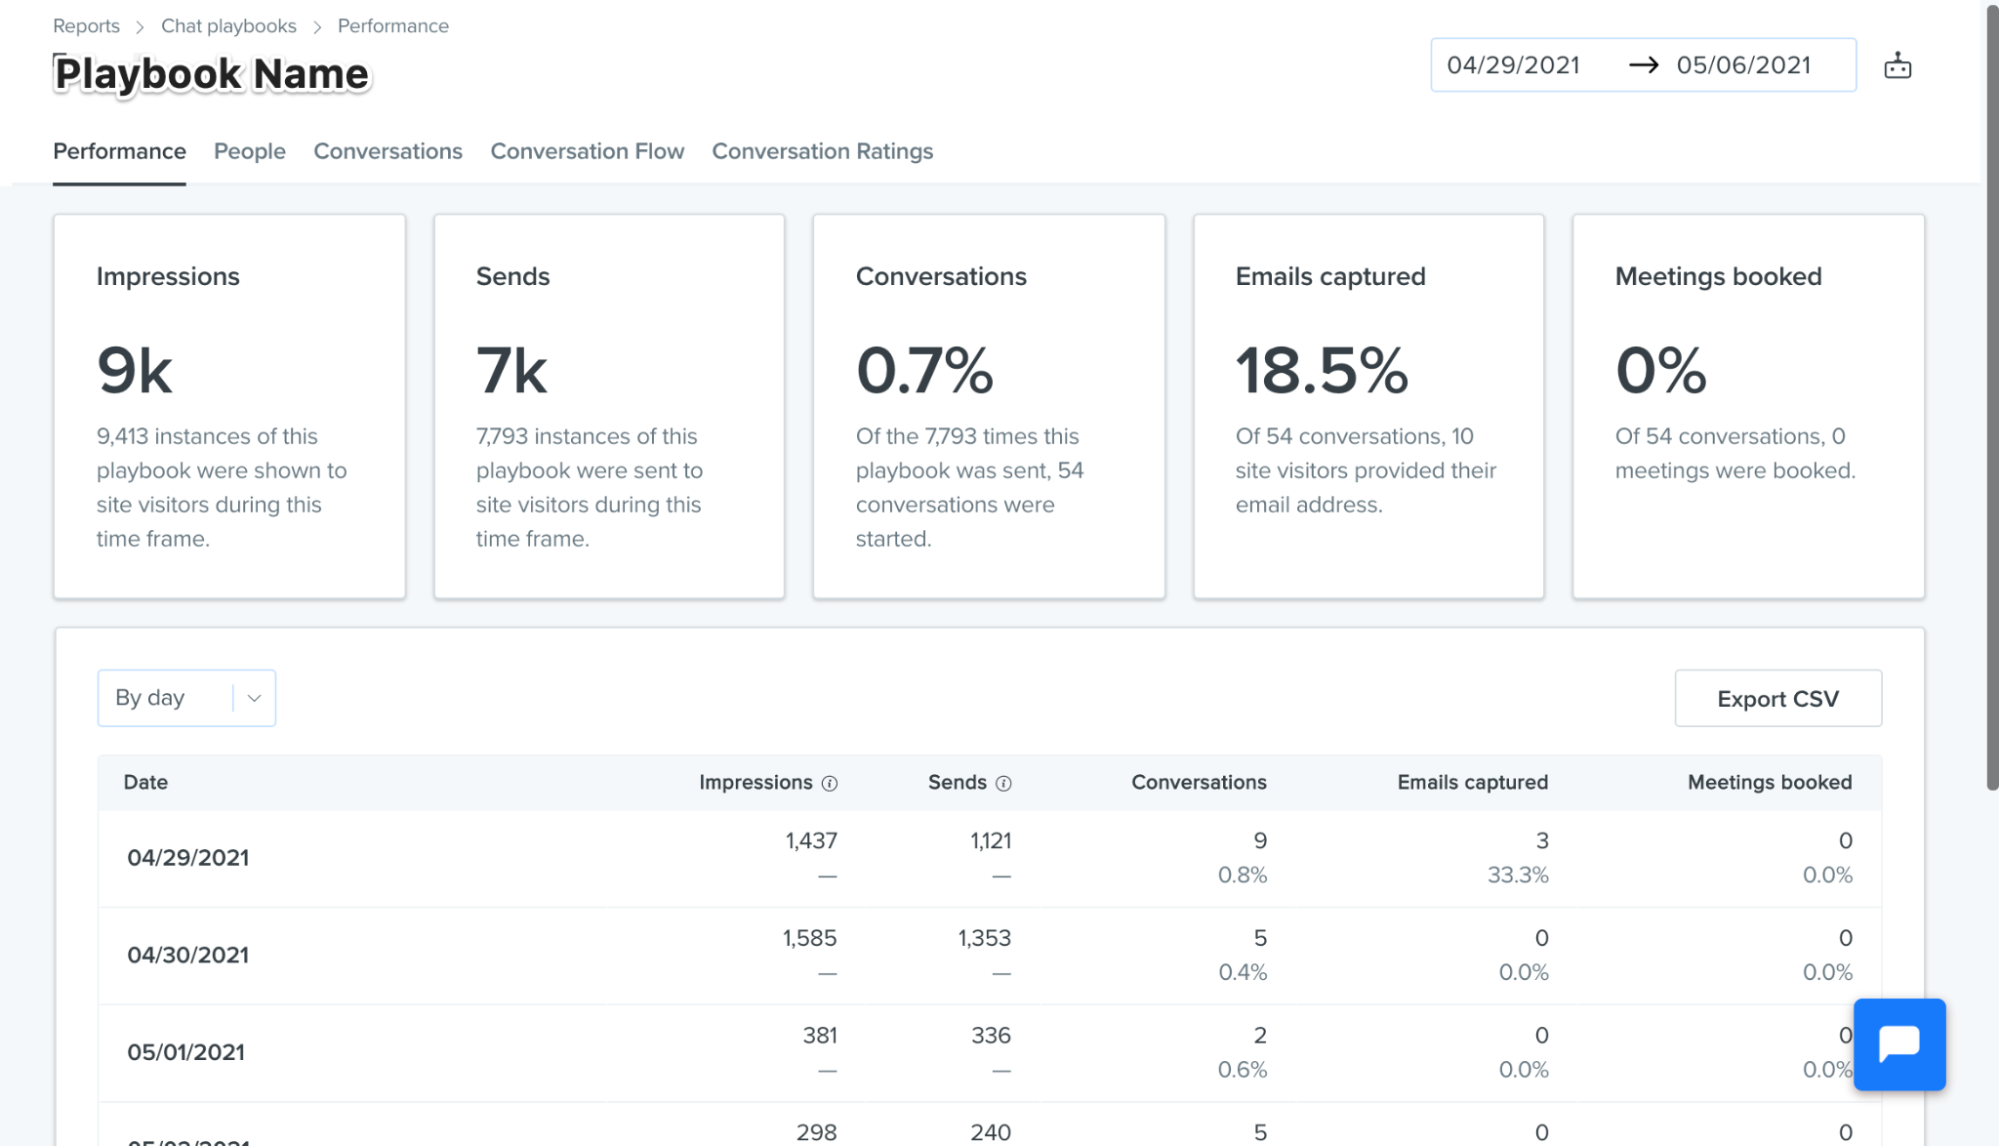Screen dimensions: 1999x1146
Task: Expand the By day dropdown arrow
Action: coord(254,698)
